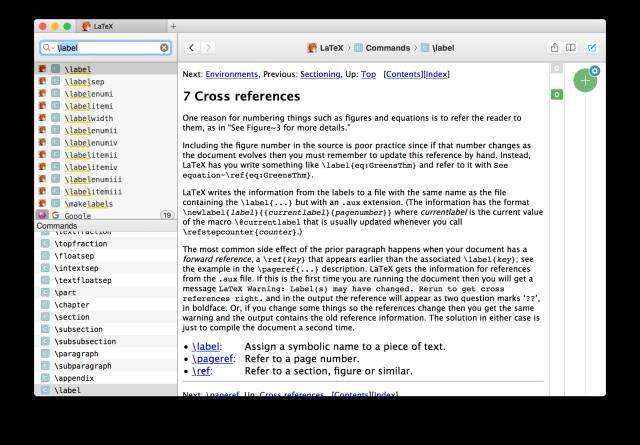Click the Share toolbar icon
The width and height of the screenshot is (640, 445).
point(554,48)
